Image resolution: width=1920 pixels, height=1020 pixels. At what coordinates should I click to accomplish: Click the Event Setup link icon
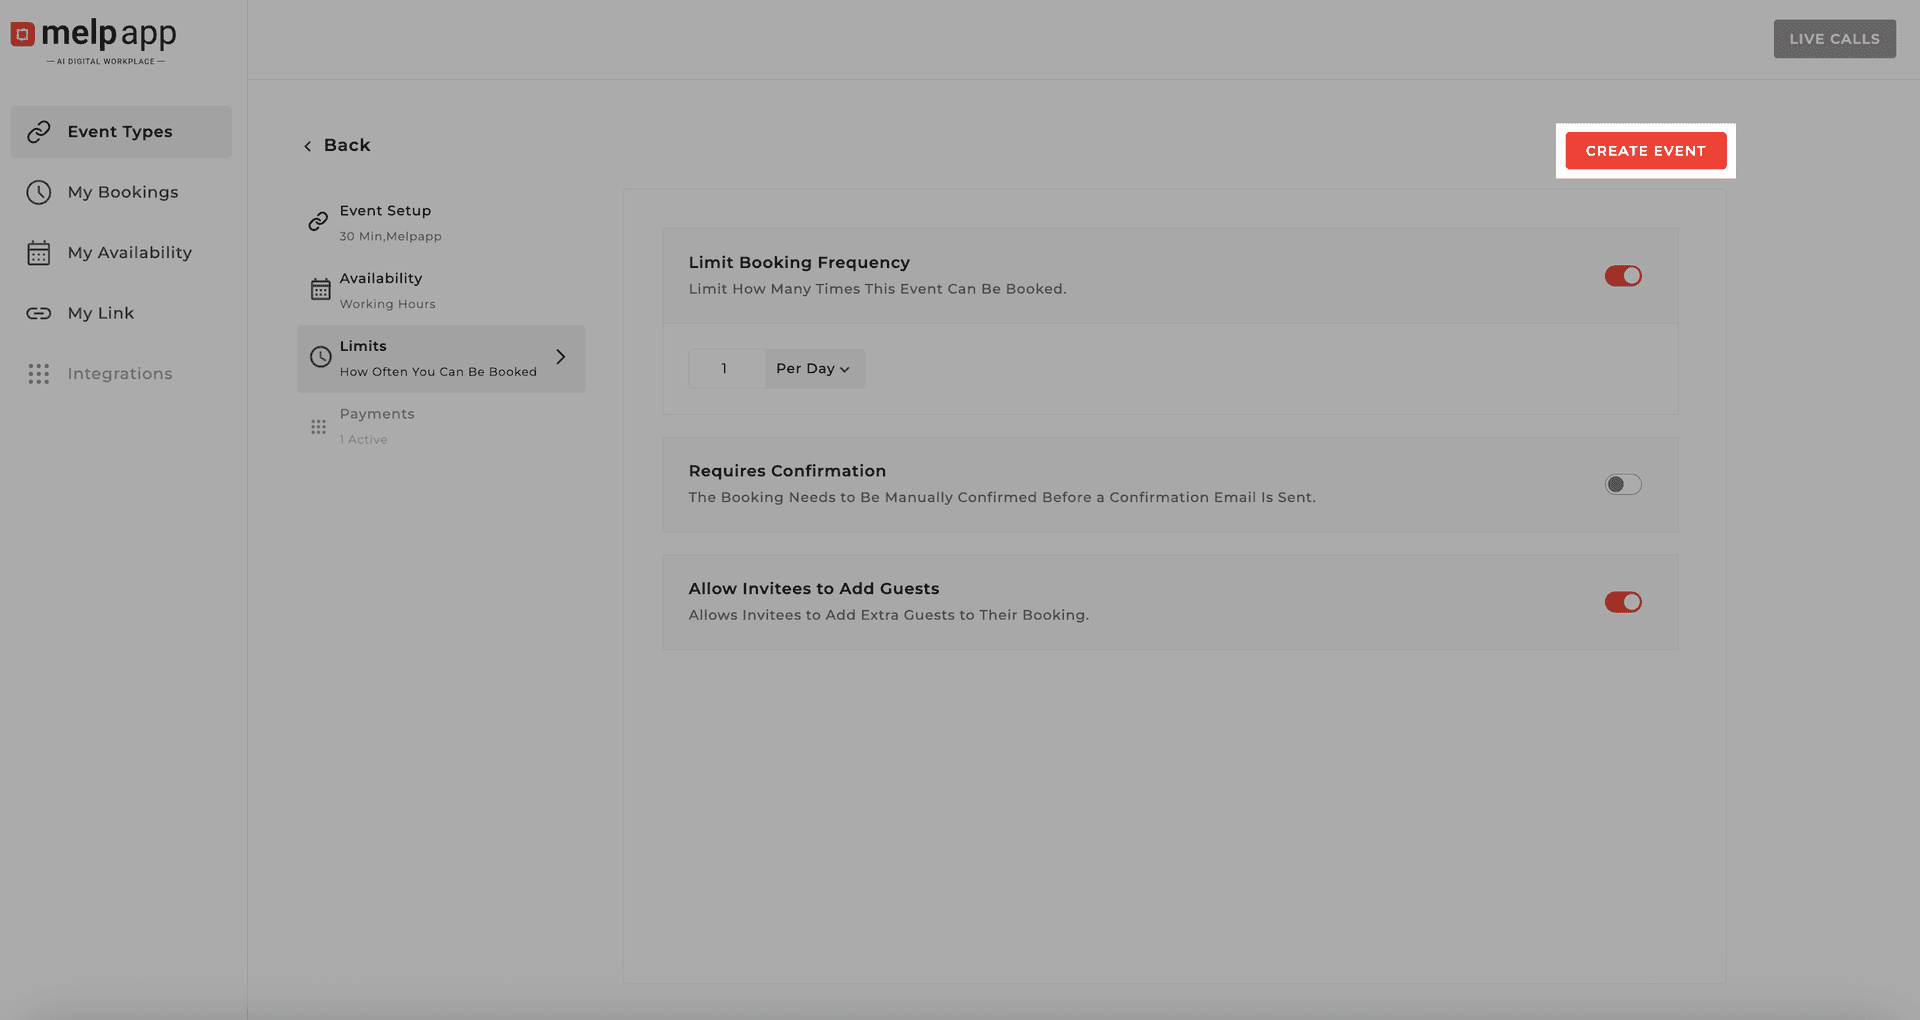[x=319, y=222]
